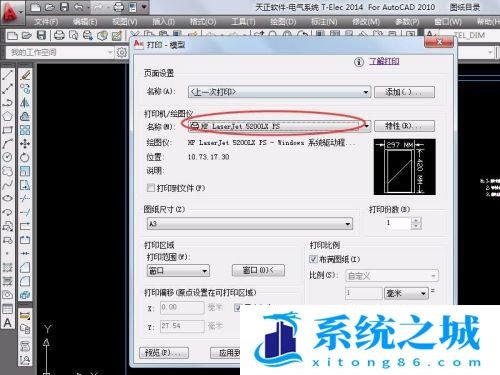Open the 格式(O) menu
The image size is (500, 375).
(x=203, y=22)
